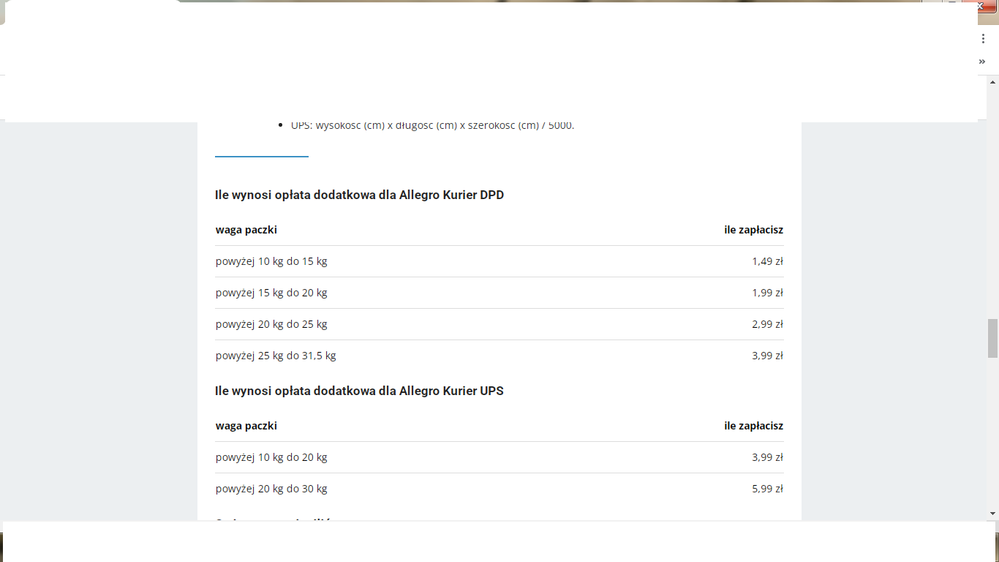The height and width of the screenshot is (562, 999).
Task: Click row 'powyżej 20 kg do 30 kg'
Action: 499,489
